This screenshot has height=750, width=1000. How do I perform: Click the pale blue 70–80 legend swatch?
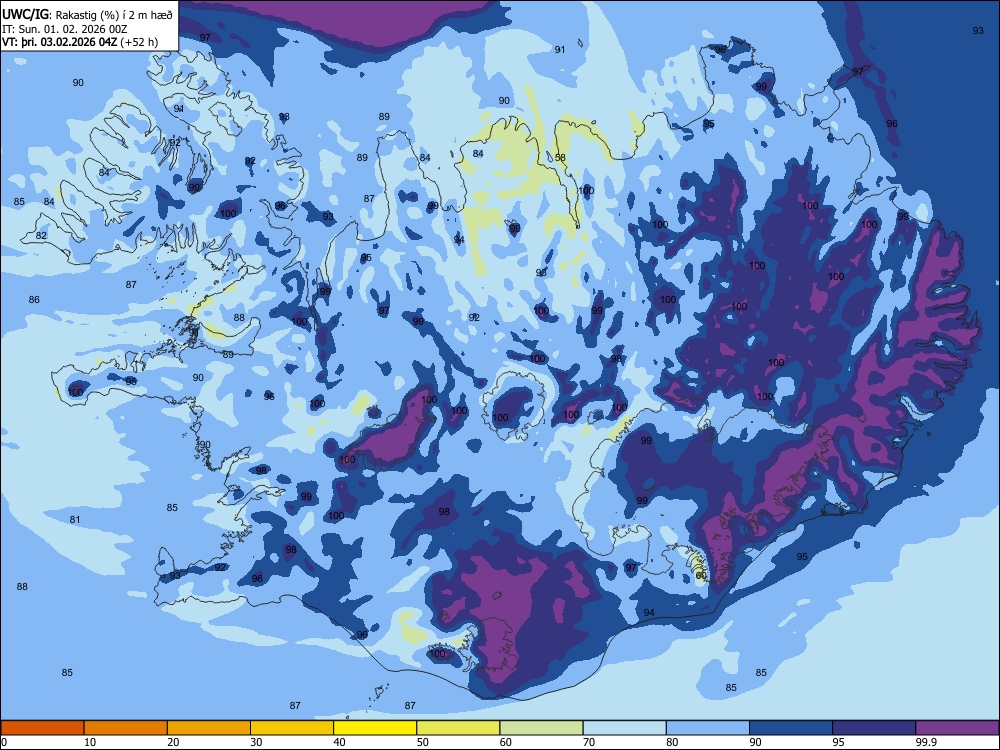[624, 728]
